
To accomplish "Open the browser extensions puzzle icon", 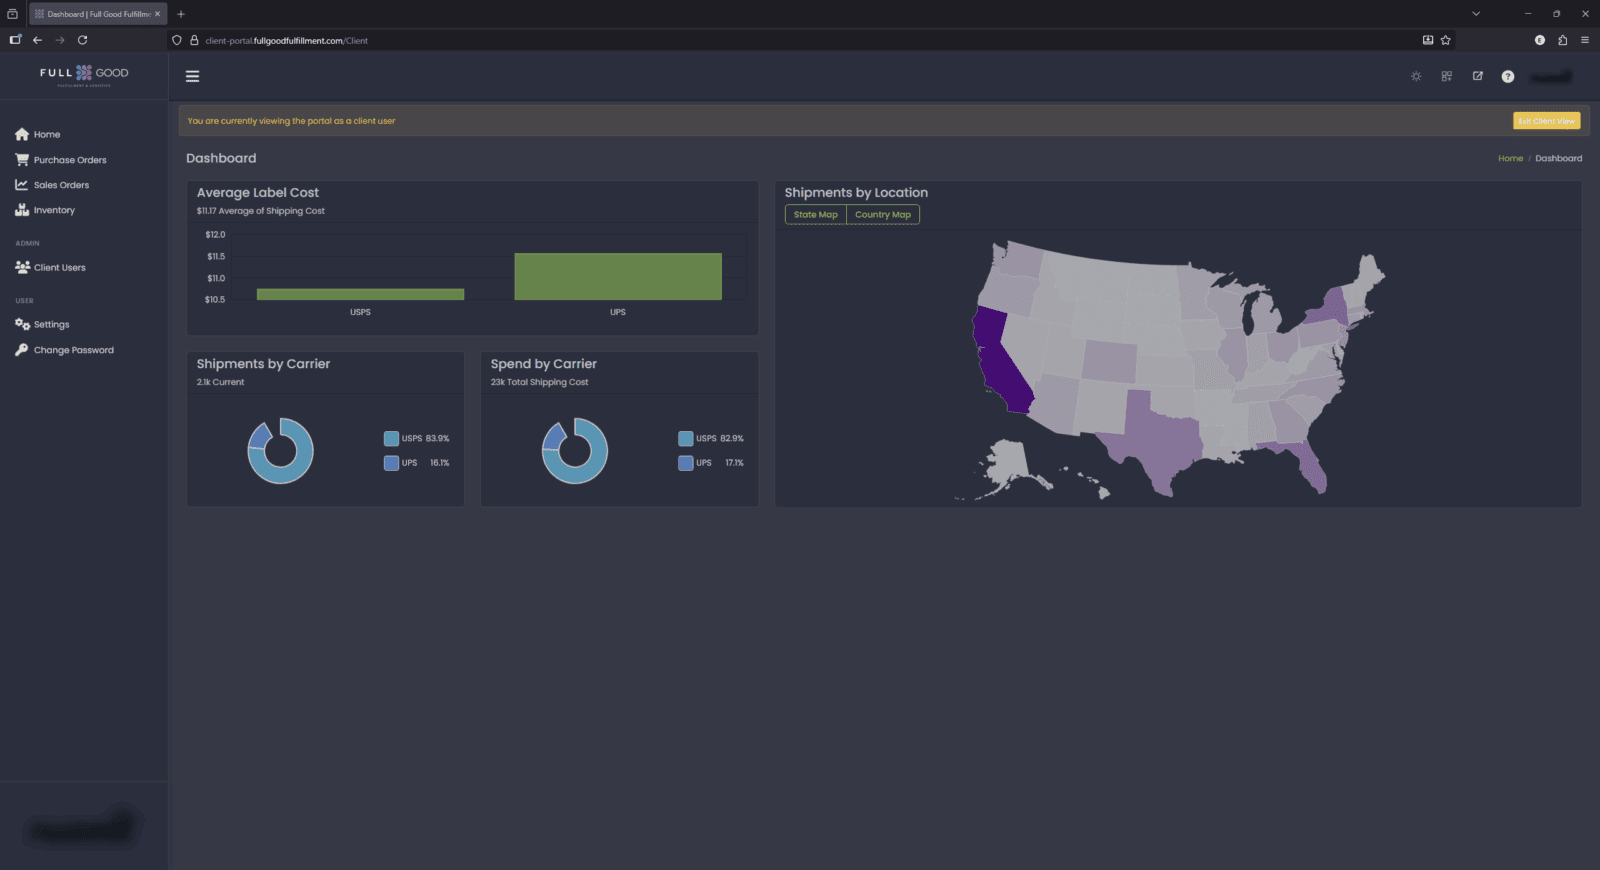I will click(1563, 40).
